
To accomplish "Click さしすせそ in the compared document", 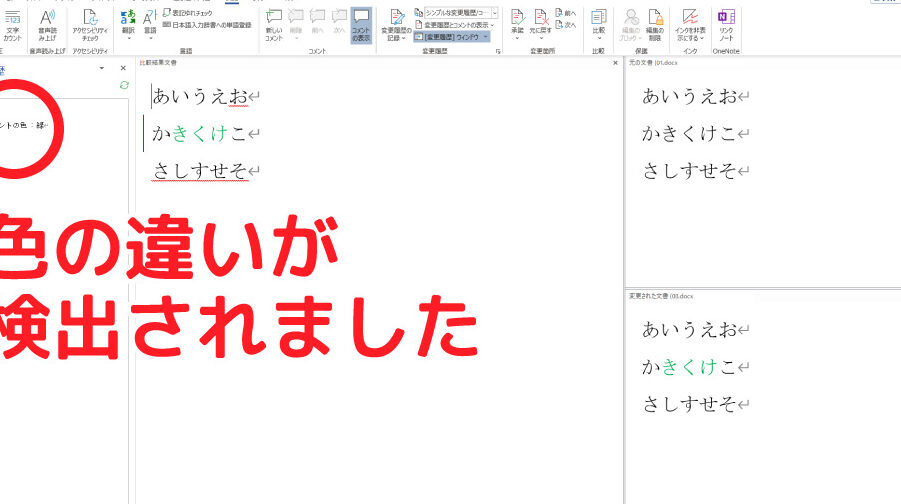I will 200,171.
